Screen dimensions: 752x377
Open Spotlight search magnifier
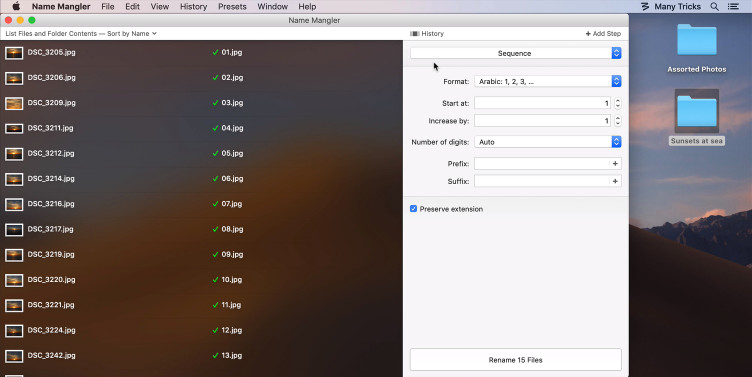pyautogui.click(x=715, y=6)
